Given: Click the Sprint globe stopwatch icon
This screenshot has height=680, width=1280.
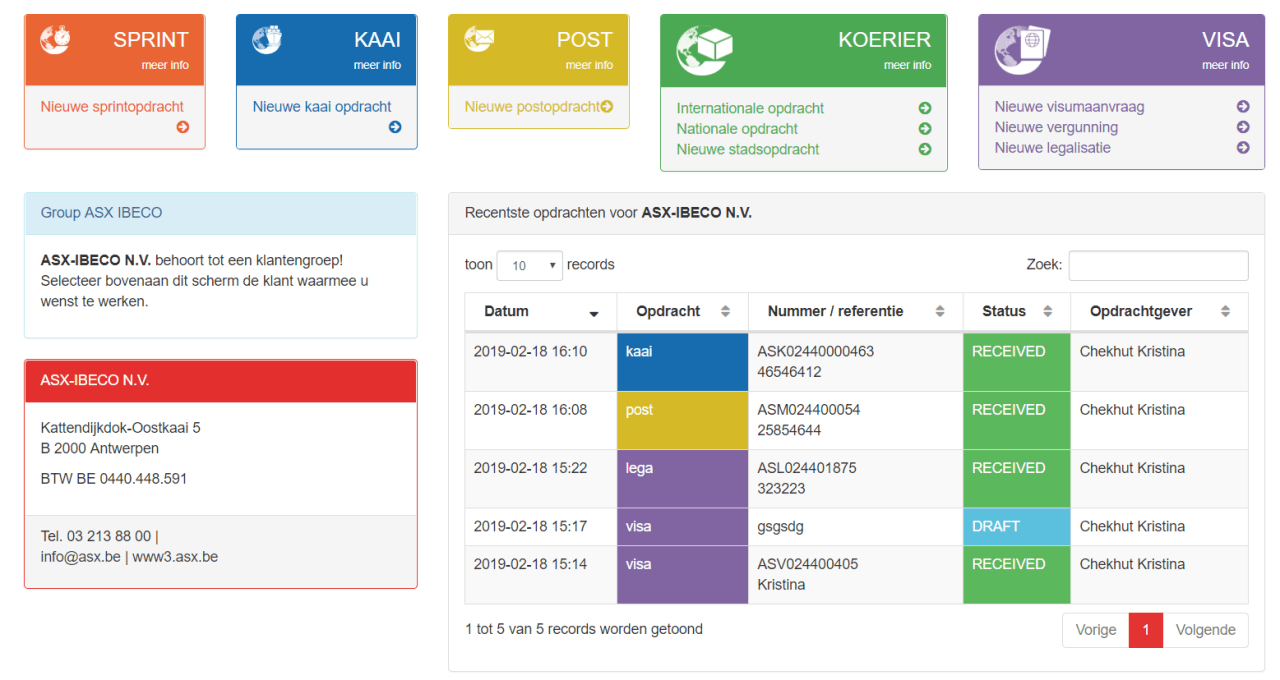Looking at the screenshot, I should tap(56, 40).
